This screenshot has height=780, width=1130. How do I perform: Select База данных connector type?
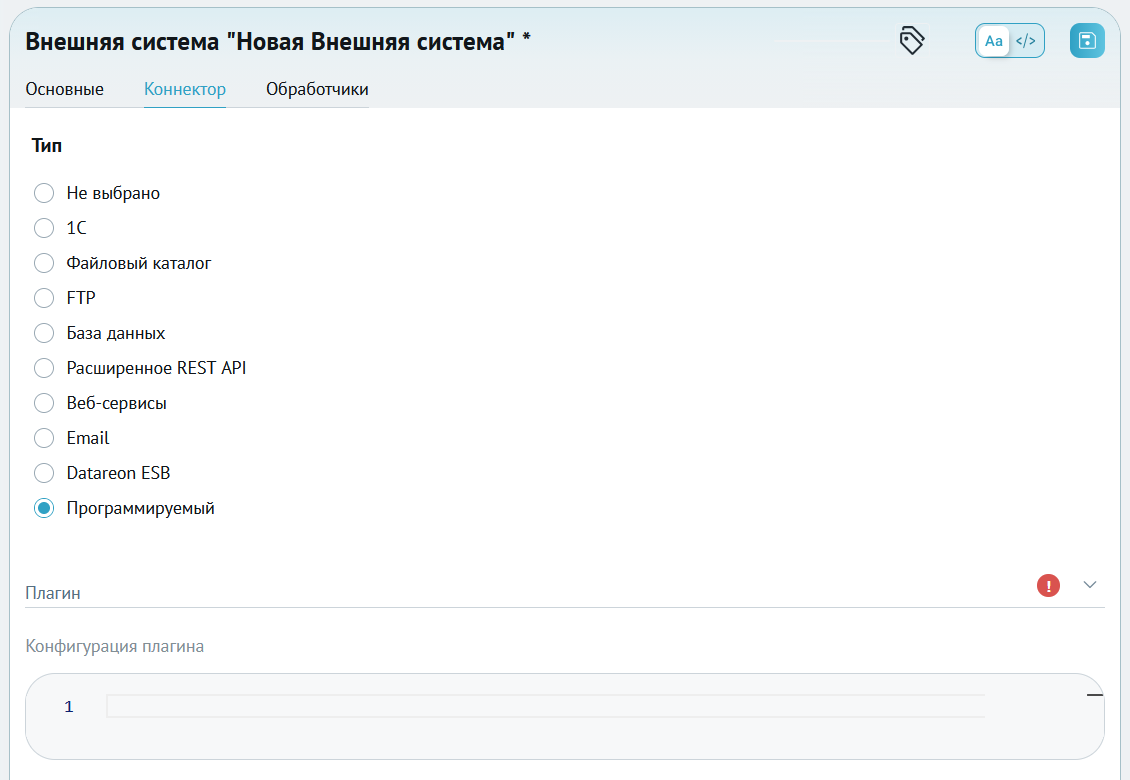click(44, 333)
